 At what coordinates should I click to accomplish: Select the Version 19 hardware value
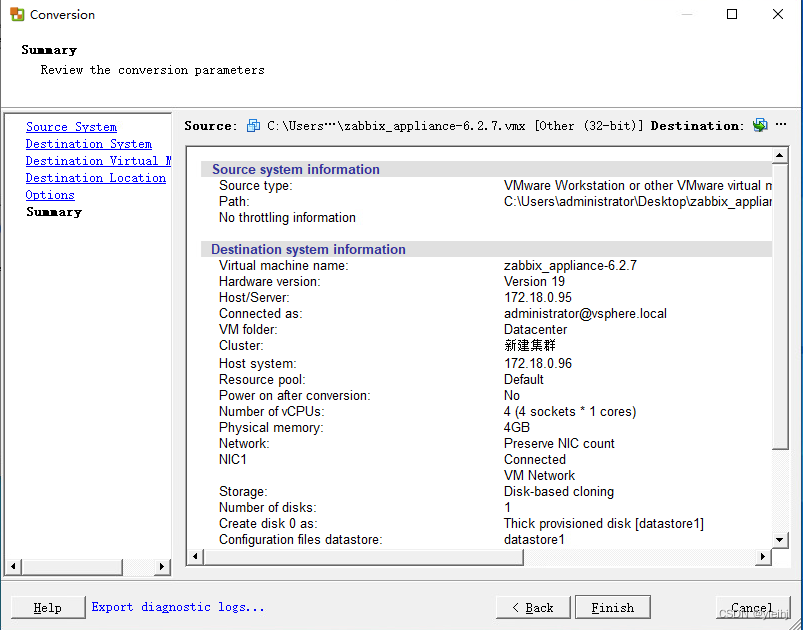coord(534,281)
